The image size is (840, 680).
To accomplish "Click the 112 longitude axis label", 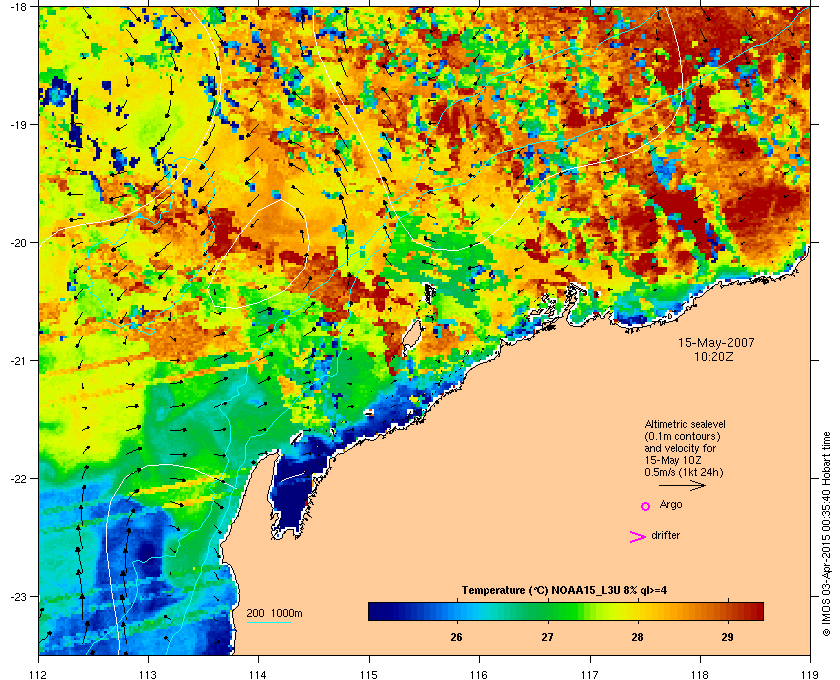I will 39,675.
